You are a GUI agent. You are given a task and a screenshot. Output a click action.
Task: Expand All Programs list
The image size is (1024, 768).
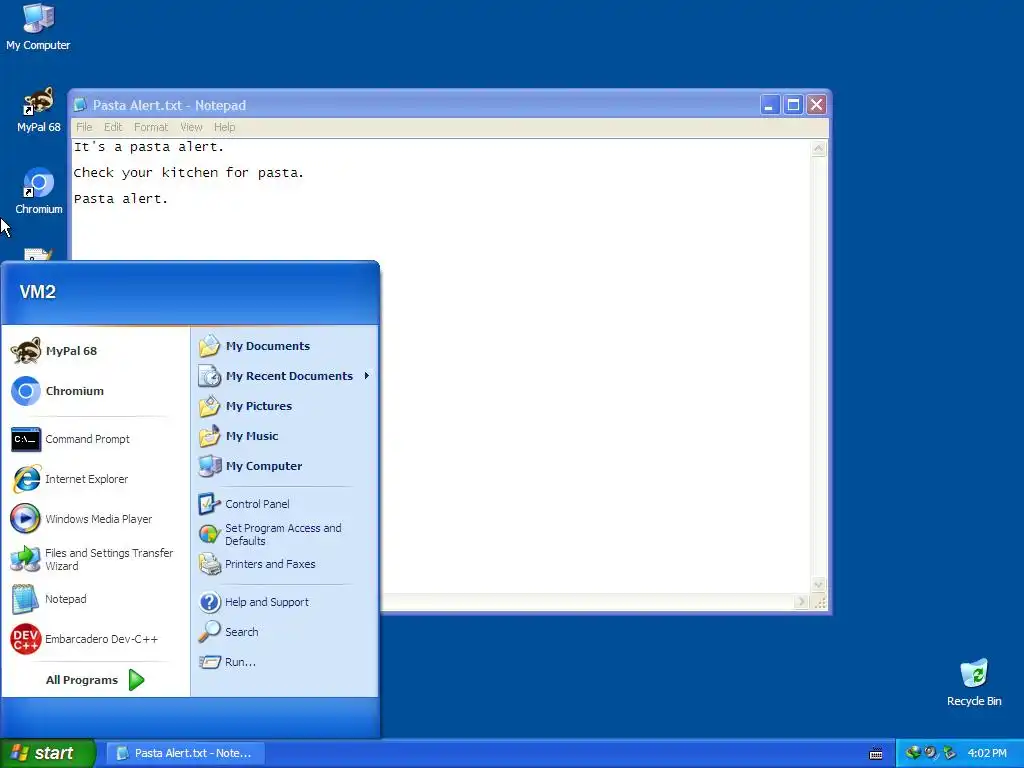pyautogui.click(x=95, y=680)
